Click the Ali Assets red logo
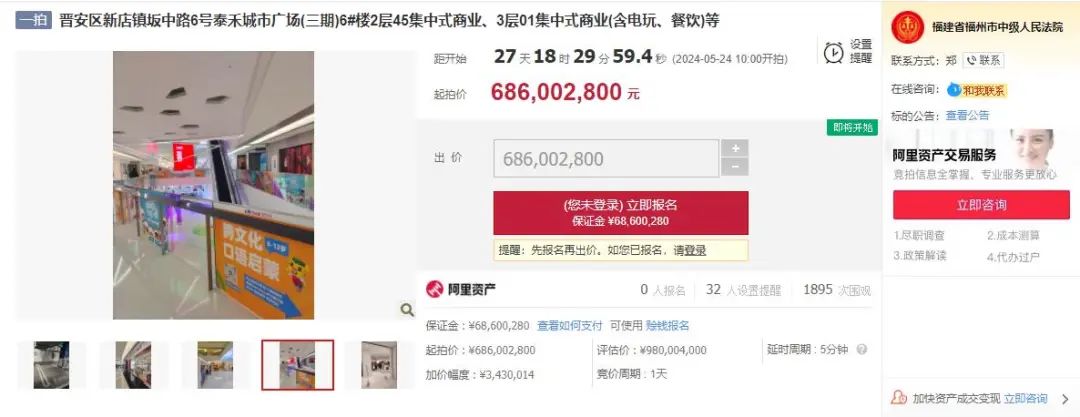The width and height of the screenshot is (1080, 417). click(434, 289)
